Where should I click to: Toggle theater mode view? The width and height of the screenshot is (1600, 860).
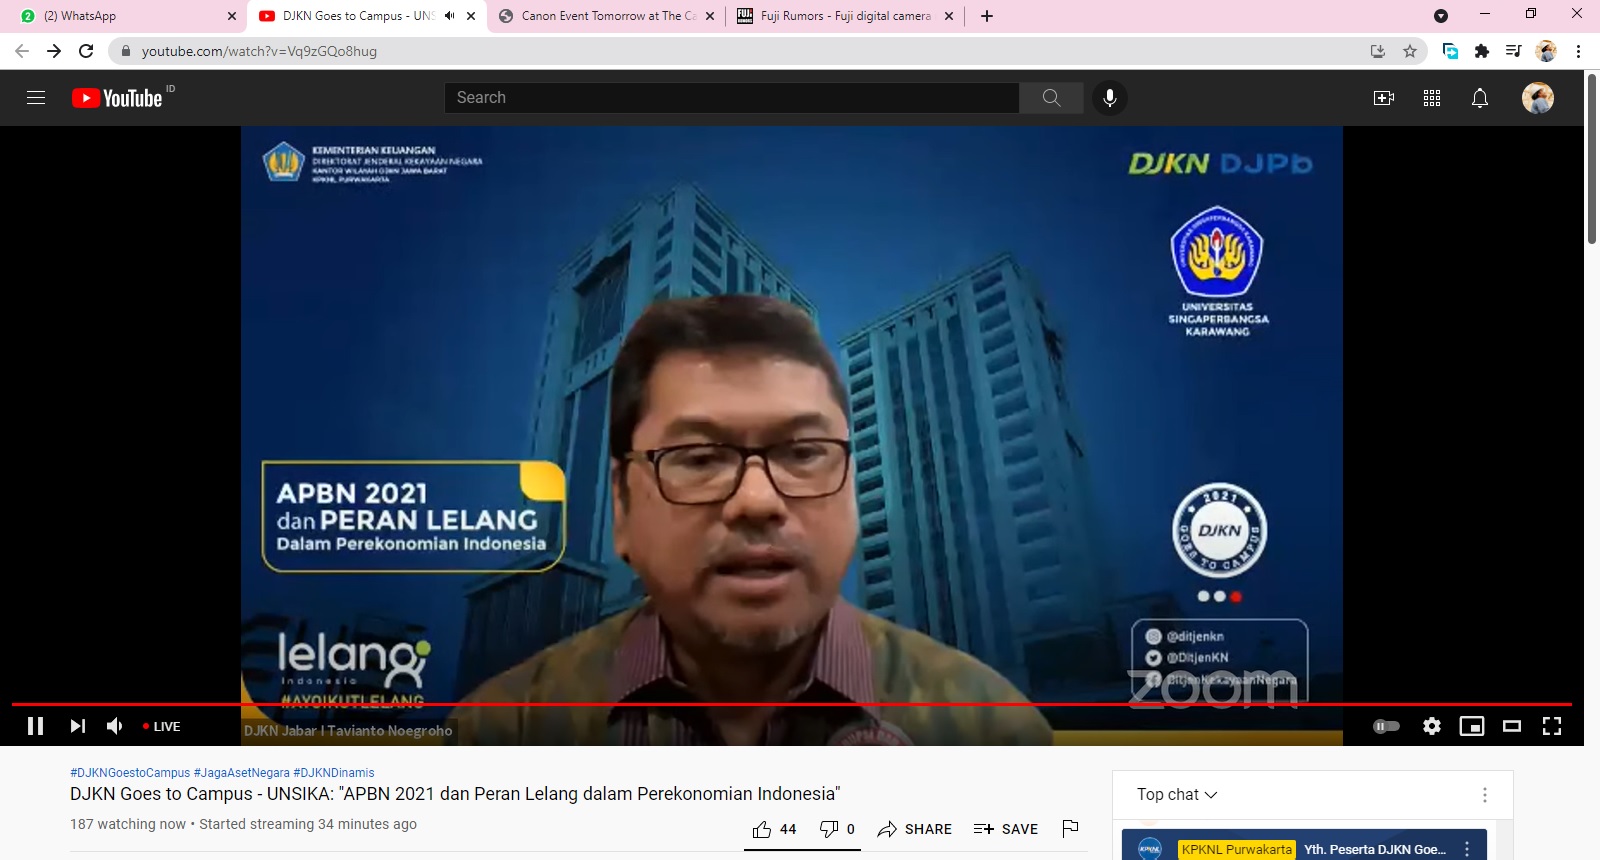pos(1512,726)
